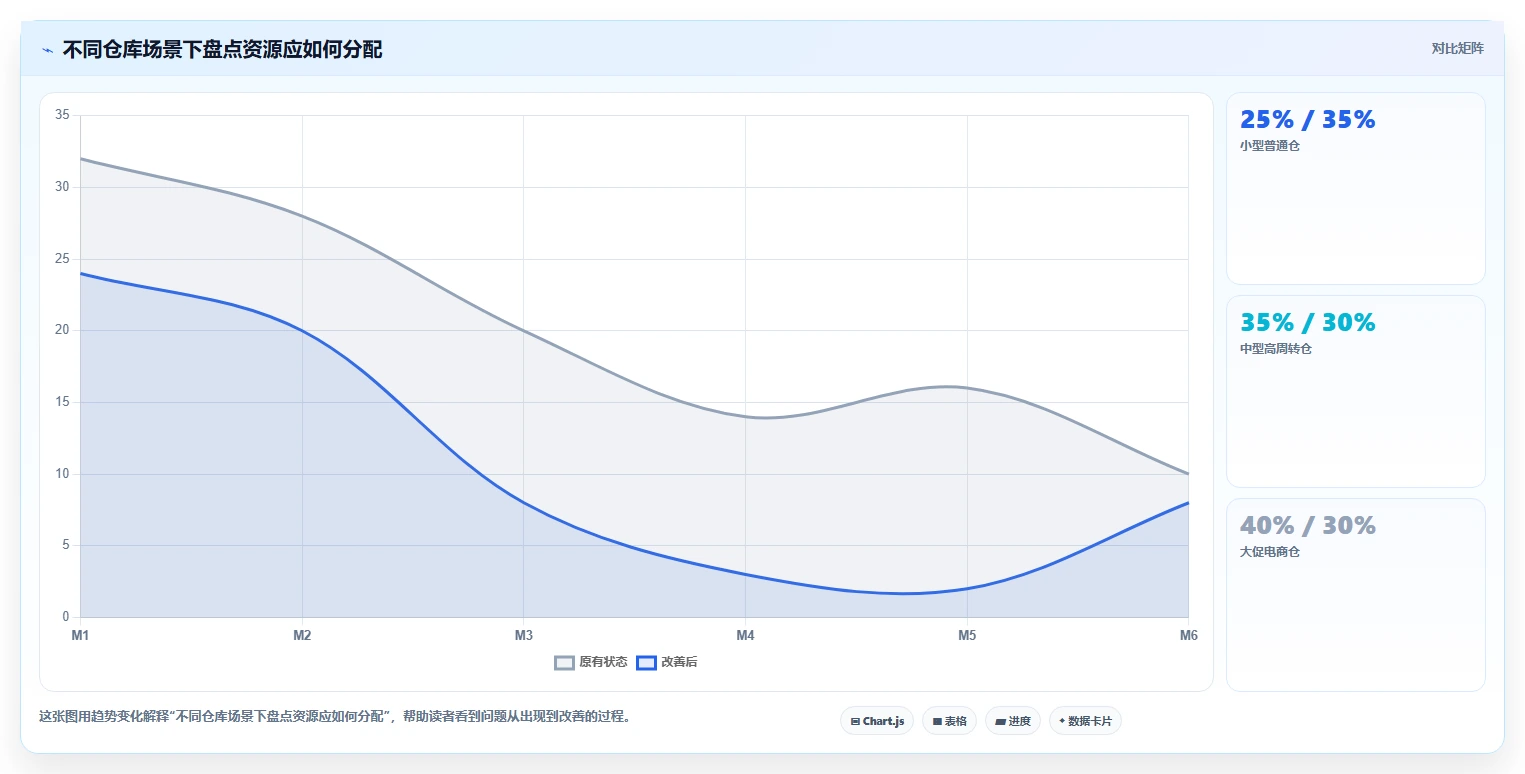Click the 25% / 35% metric value
Image resolution: width=1525 pixels, height=774 pixels.
[x=1308, y=120]
